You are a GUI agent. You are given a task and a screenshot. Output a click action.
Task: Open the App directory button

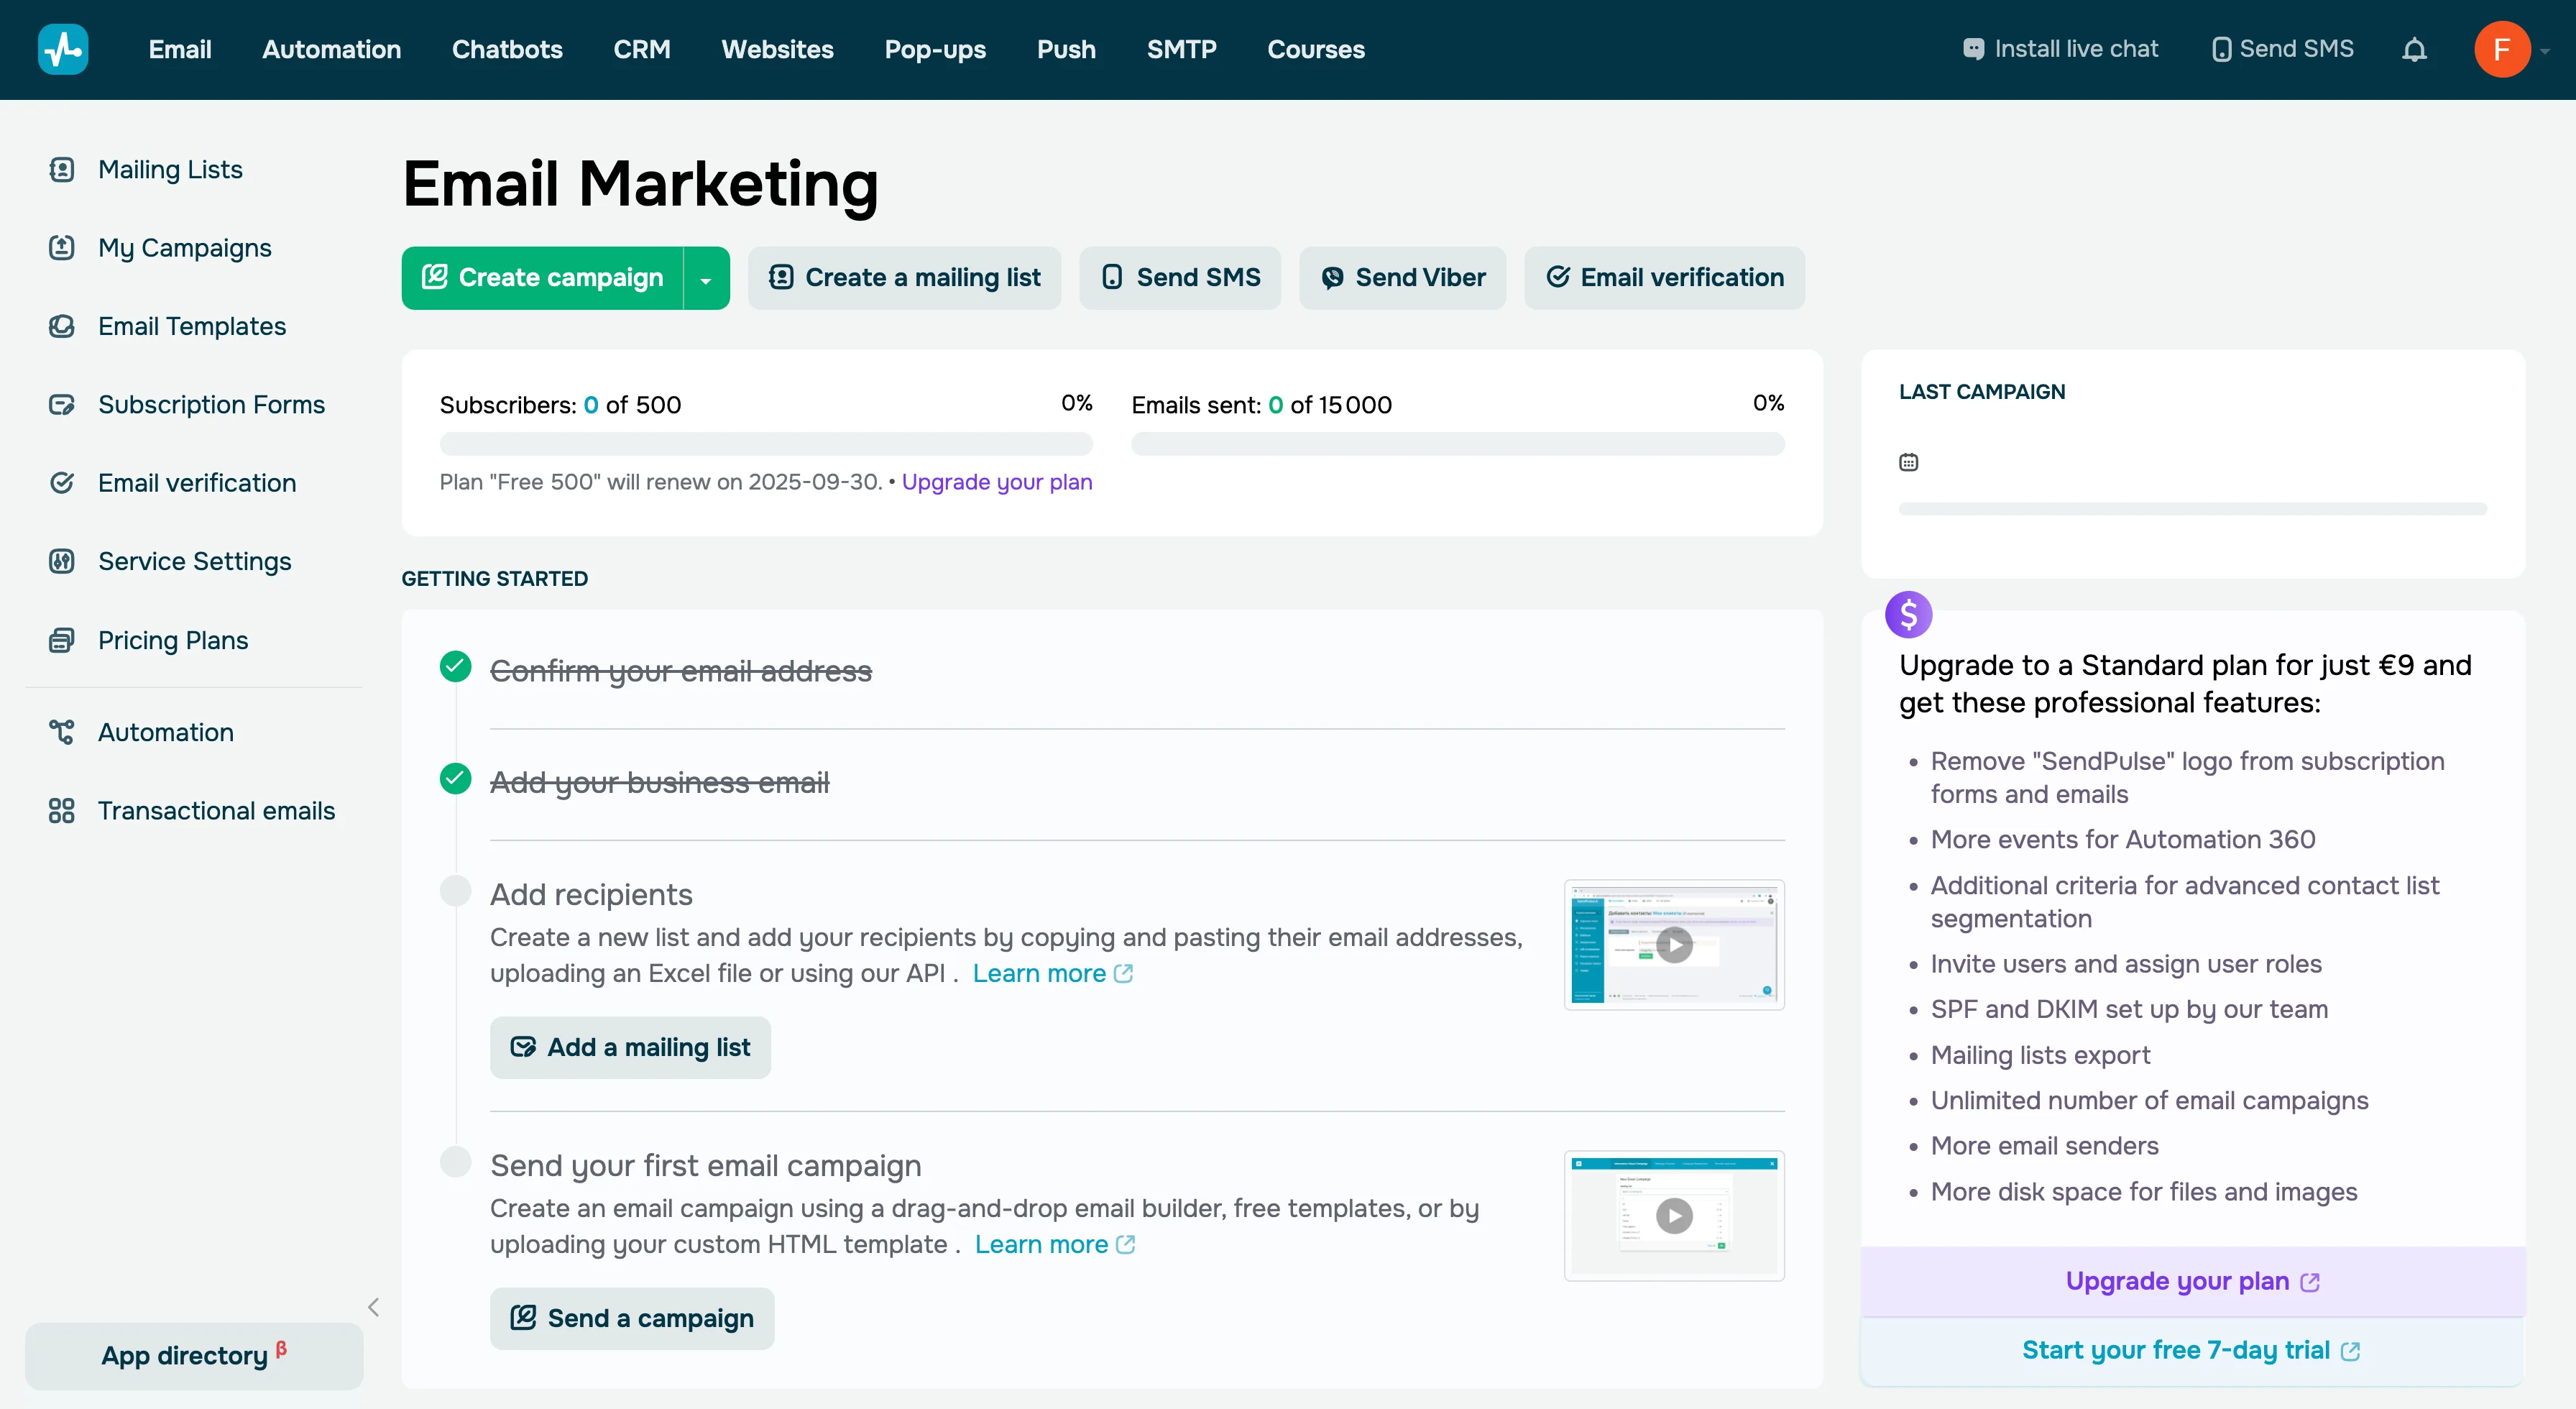click(x=194, y=1355)
